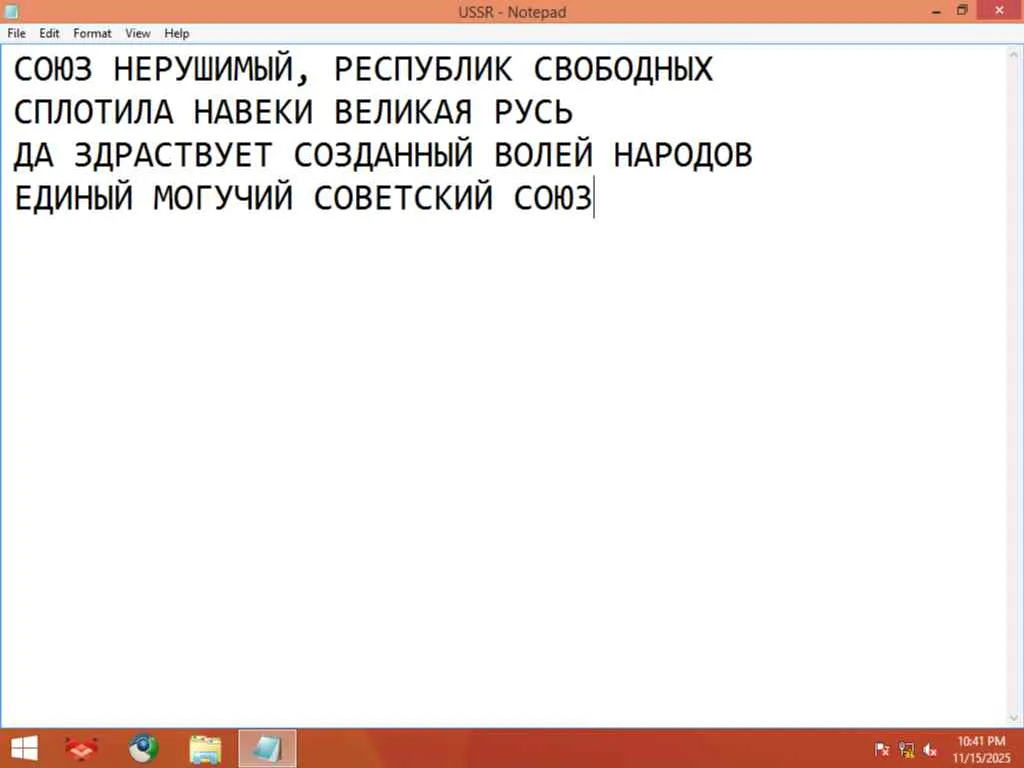Click the word ВЕЛИКАЯ
This screenshot has height=768, width=1024.
403,112
